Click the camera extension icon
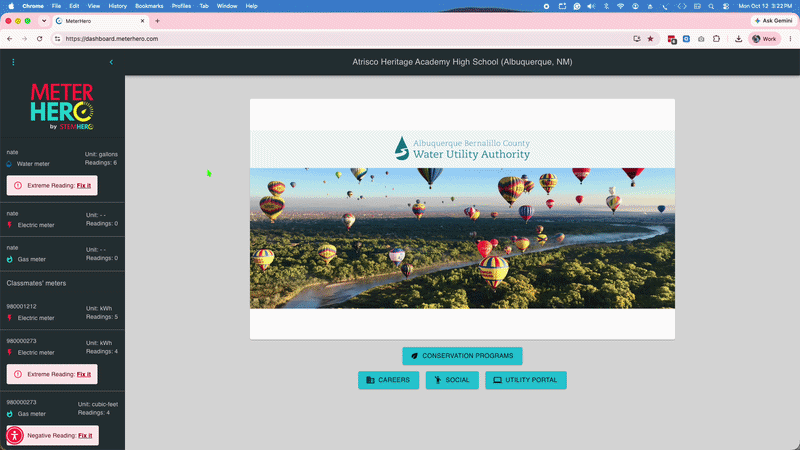 701,39
